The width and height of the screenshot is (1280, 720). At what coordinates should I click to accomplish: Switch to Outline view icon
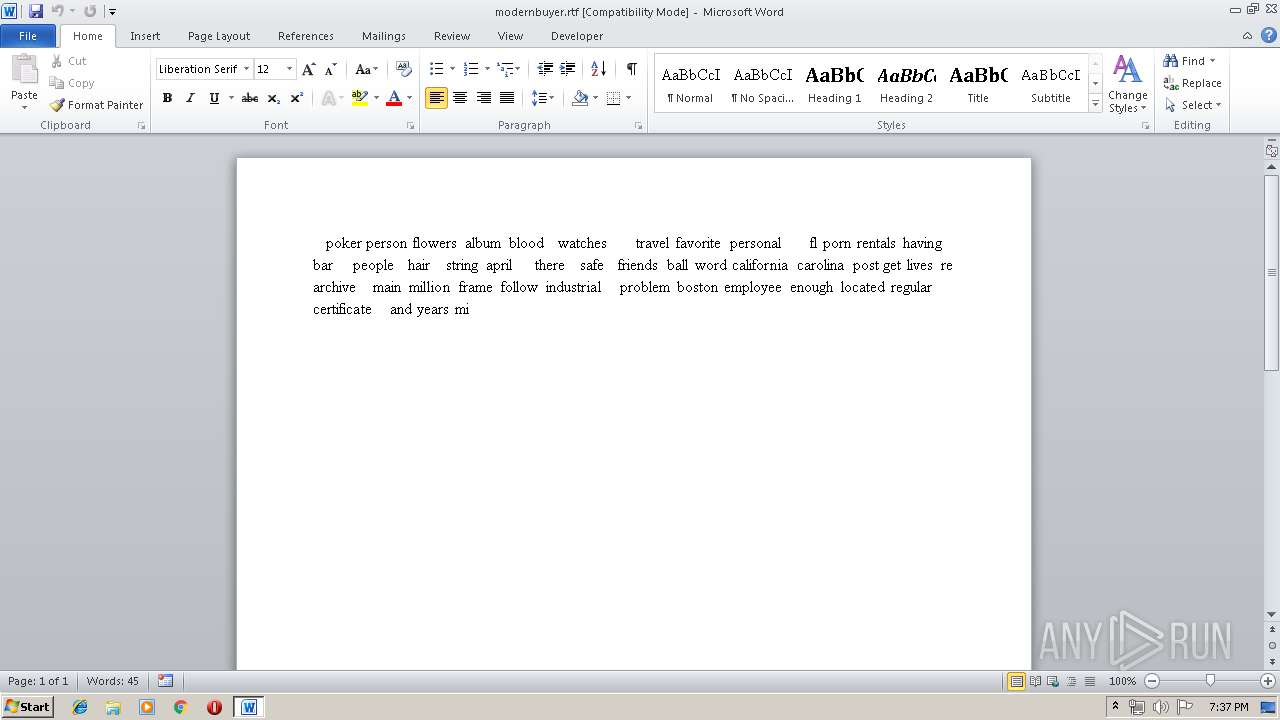[1070, 681]
